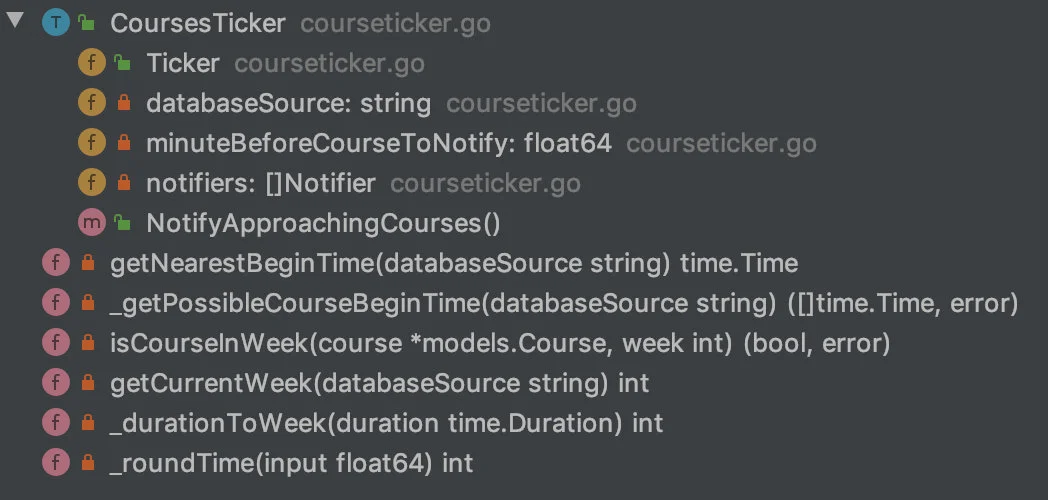
Task: Jump to NotifyApproachingCourses() method
Action: 323,223
